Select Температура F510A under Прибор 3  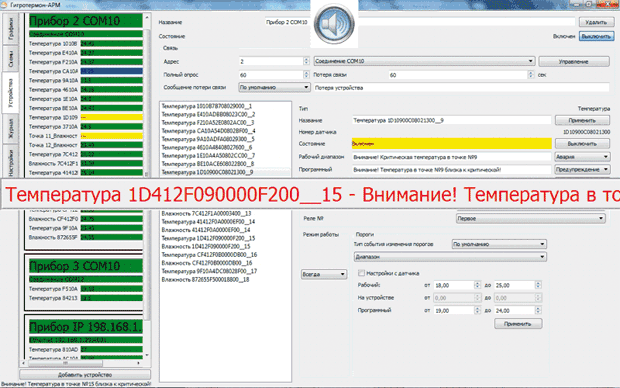coord(85,289)
